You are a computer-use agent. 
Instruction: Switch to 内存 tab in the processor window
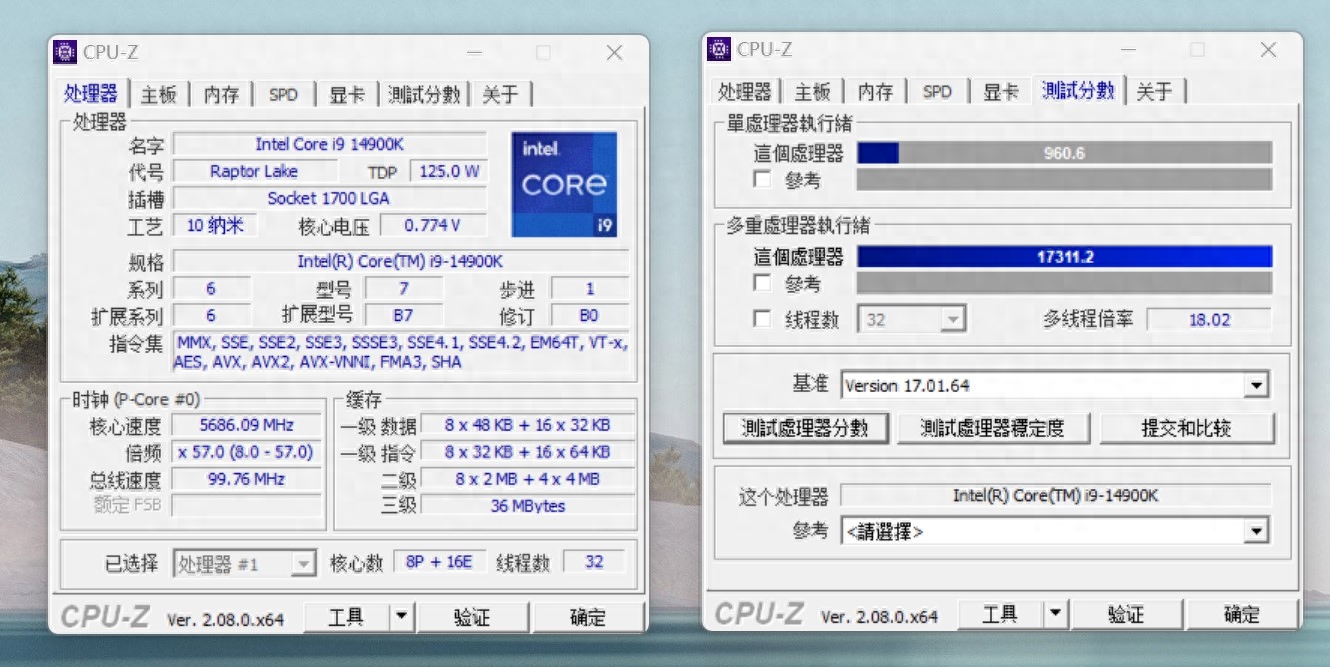pyautogui.click(x=222, y=94)
